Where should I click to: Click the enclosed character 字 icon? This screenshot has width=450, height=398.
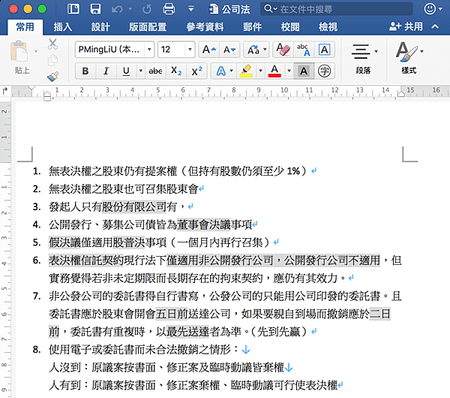[x=324, y=71]
